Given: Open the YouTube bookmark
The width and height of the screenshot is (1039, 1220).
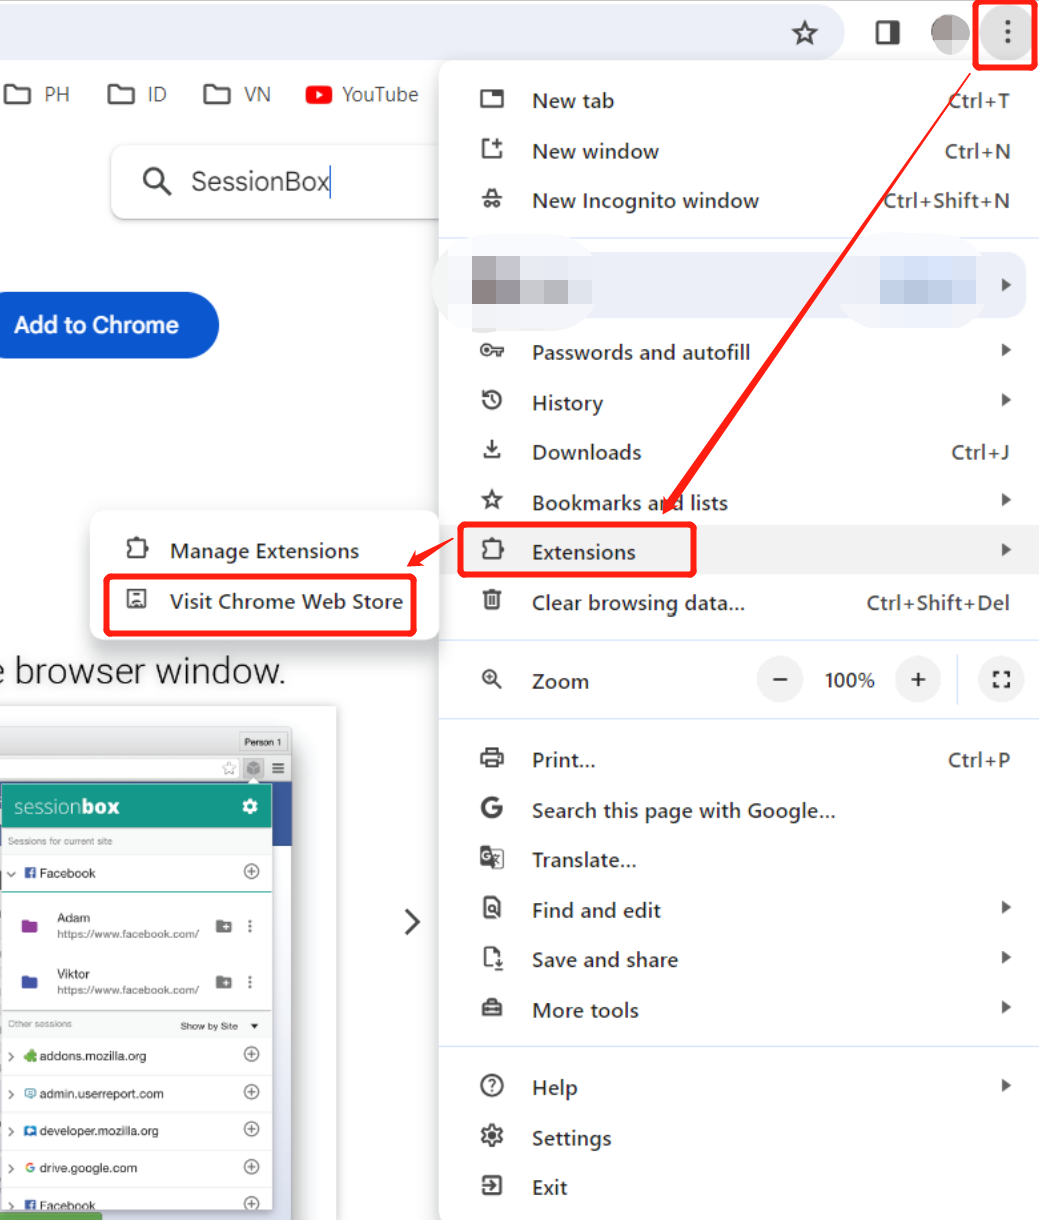Looking at the screenshot, I should click(x=362, y=94).
